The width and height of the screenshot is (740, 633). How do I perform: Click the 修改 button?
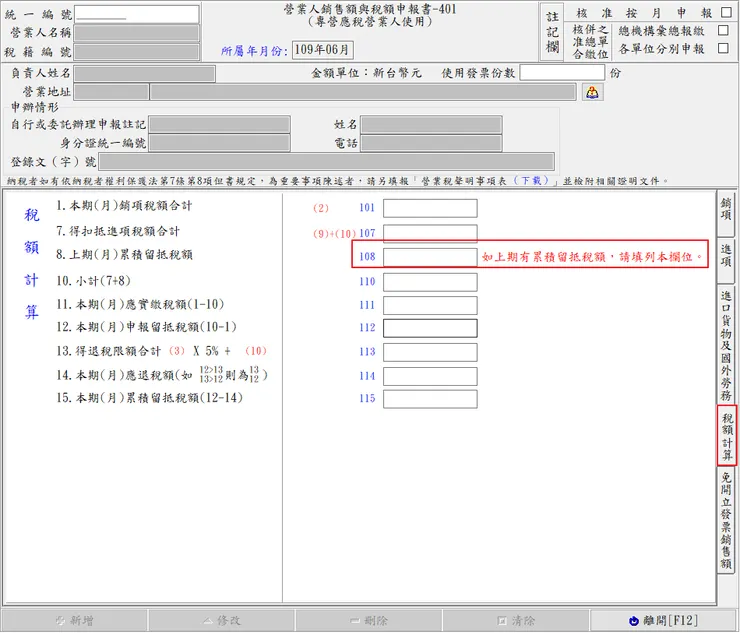click(222, 620)
